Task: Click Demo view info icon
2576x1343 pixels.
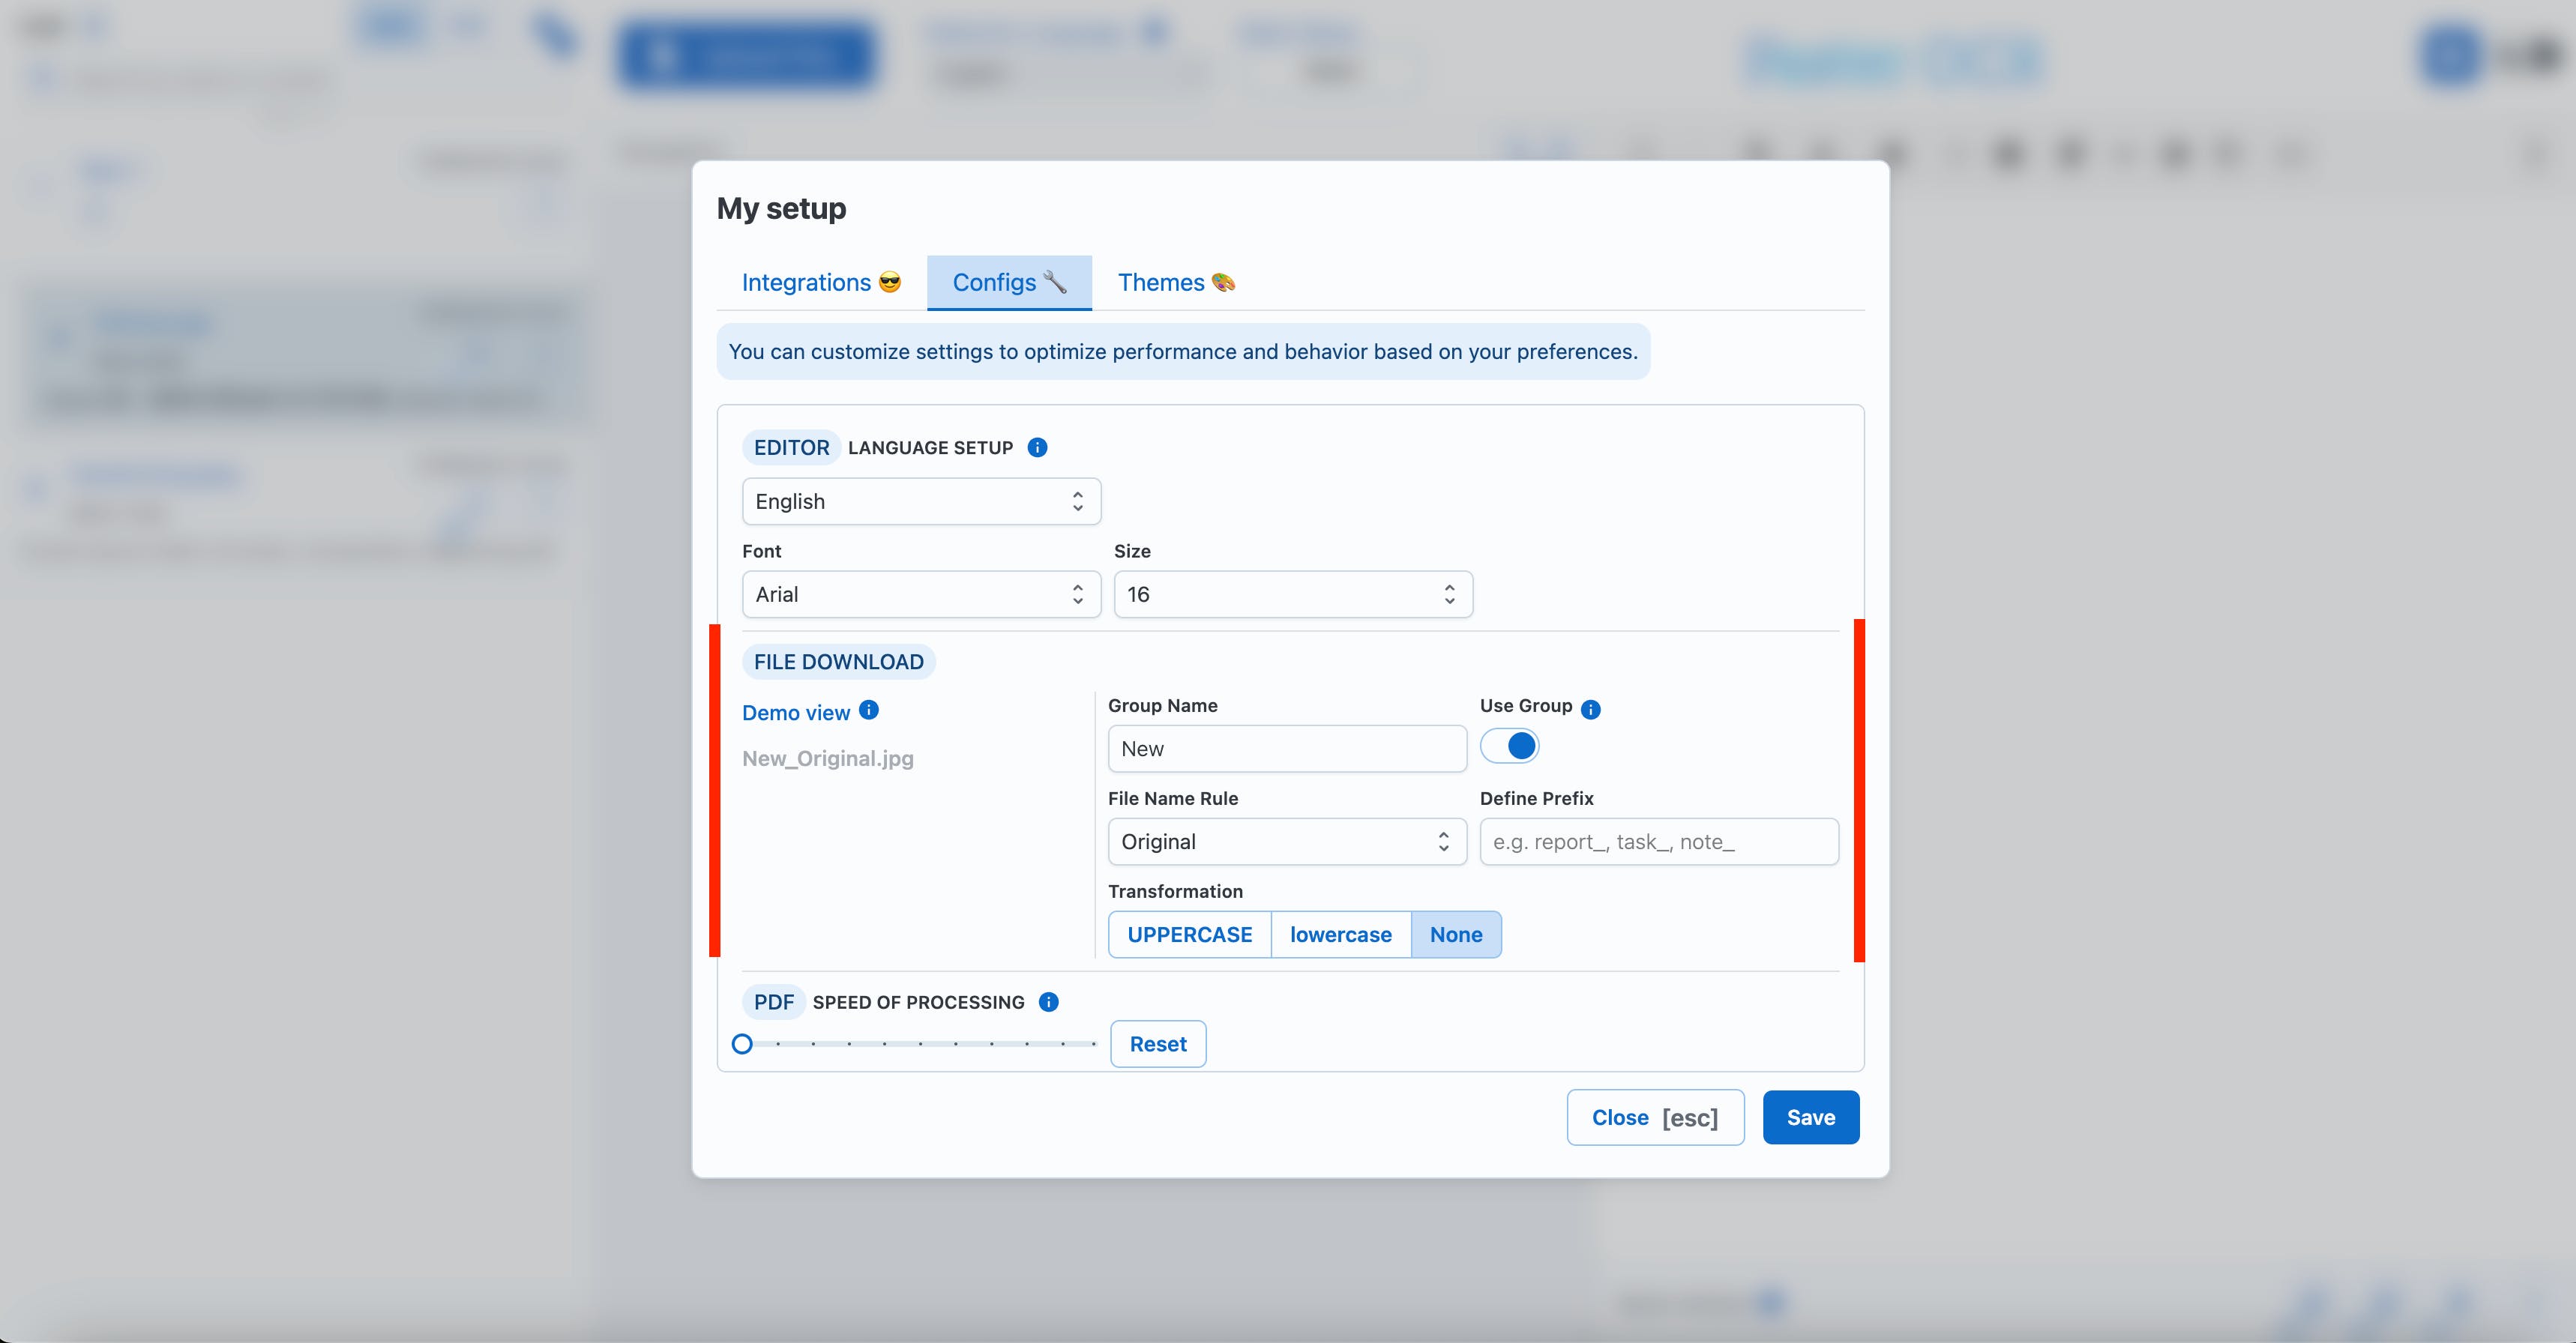Action: pyautogui.click(x=869, y=710)
